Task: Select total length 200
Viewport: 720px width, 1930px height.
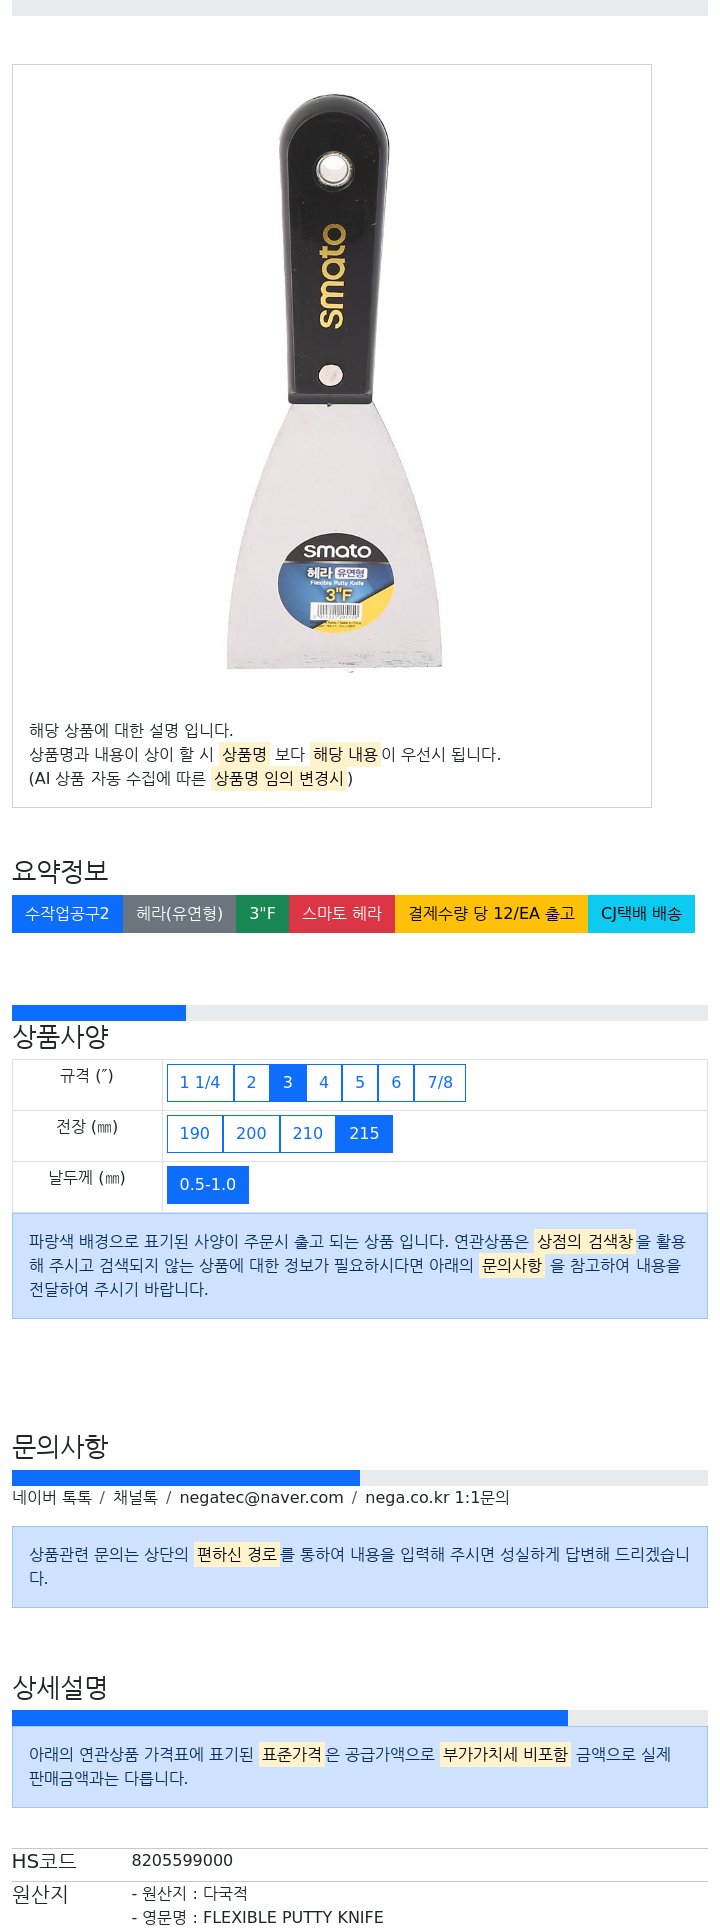Action: point(251,1134)
